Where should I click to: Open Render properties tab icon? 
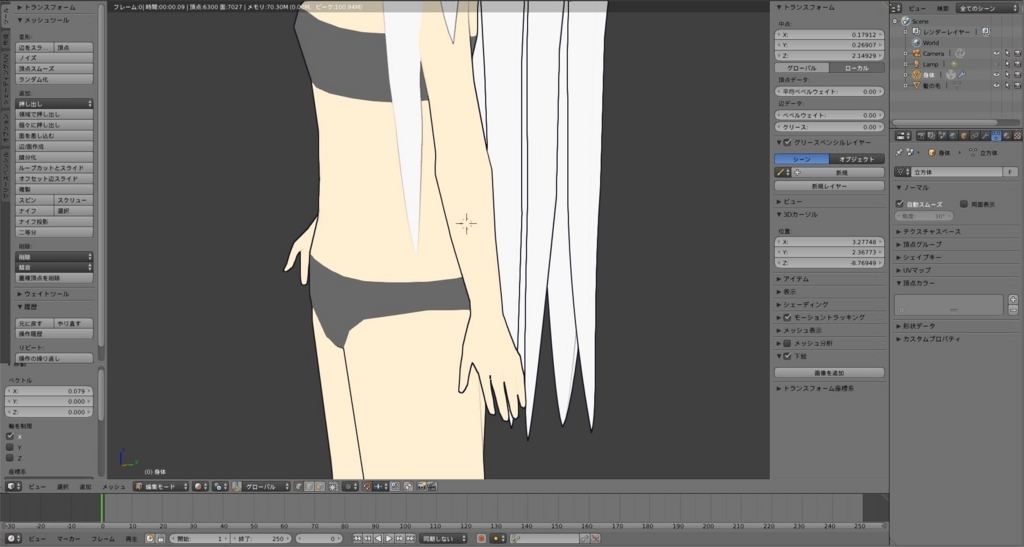(x=921, y=136)
